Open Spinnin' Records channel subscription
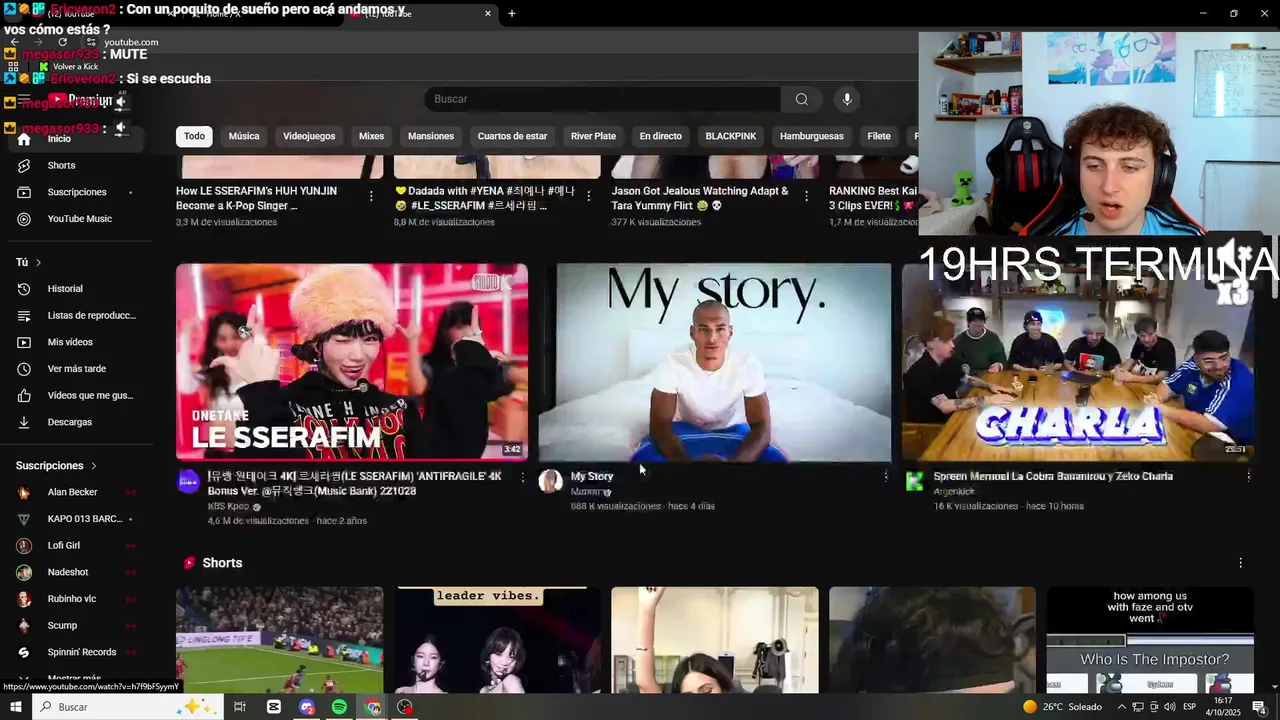This screenshot has height=720, width=1280. (x=78, y=652)
